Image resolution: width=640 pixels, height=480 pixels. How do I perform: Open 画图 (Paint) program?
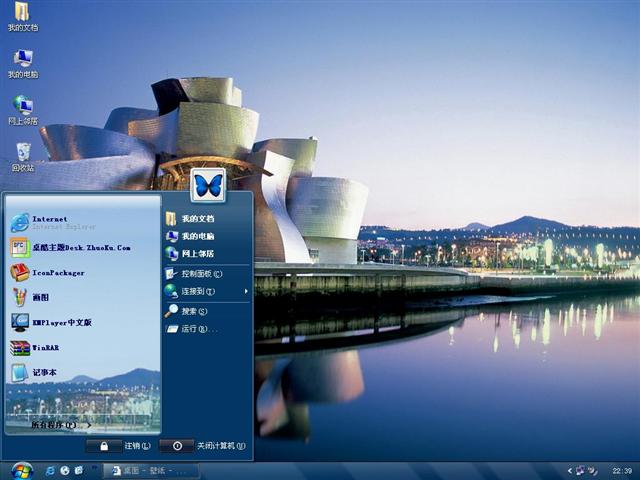tap(40, 297)
